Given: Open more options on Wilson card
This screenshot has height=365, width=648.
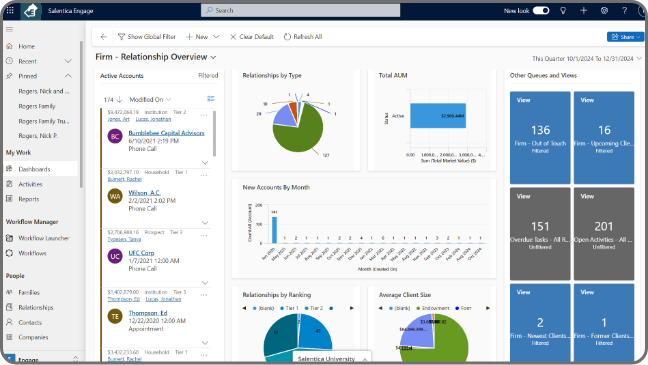Looking at the screenshot, I should tap(204, 175).
